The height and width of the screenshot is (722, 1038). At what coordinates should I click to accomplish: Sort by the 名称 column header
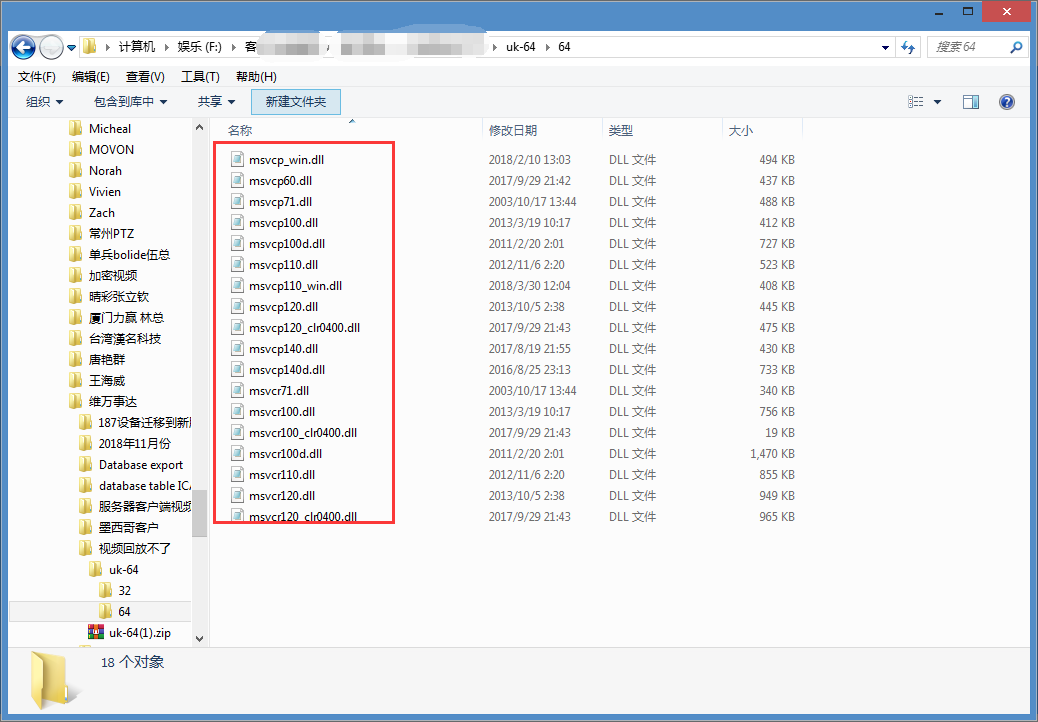click(x=240, y=130)
